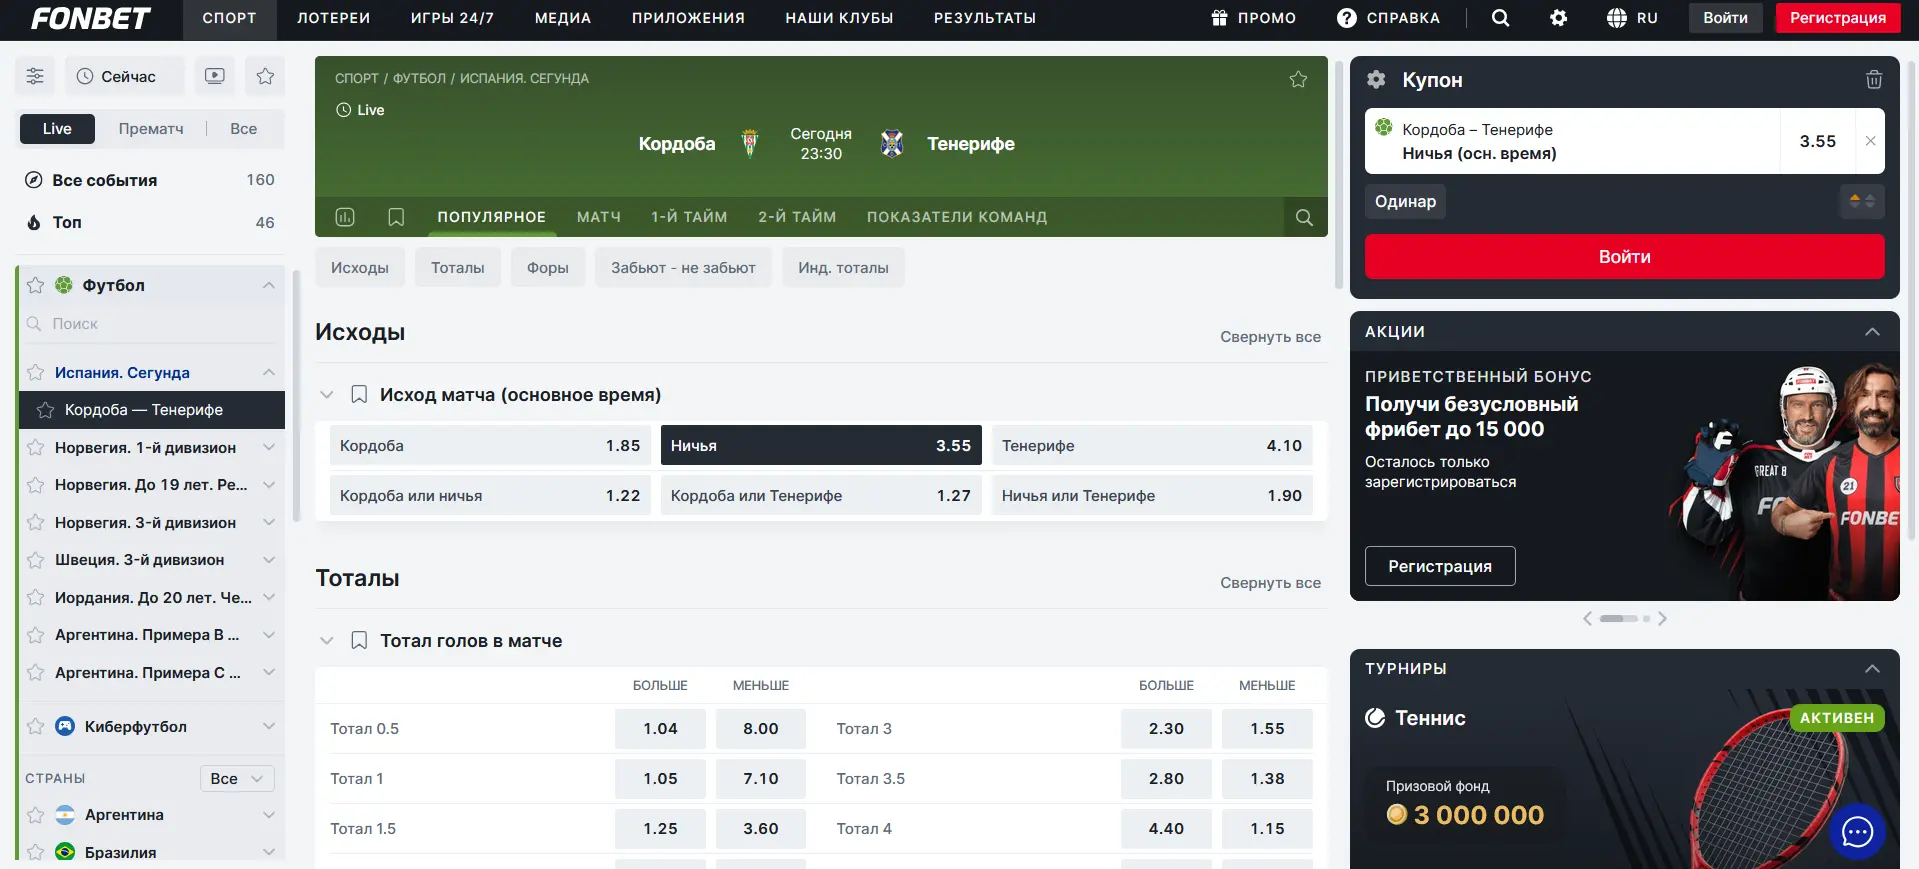Open the search magnifier in top navigation
This screenshot has height=869, width=1919.
[x=1500, y=18]
